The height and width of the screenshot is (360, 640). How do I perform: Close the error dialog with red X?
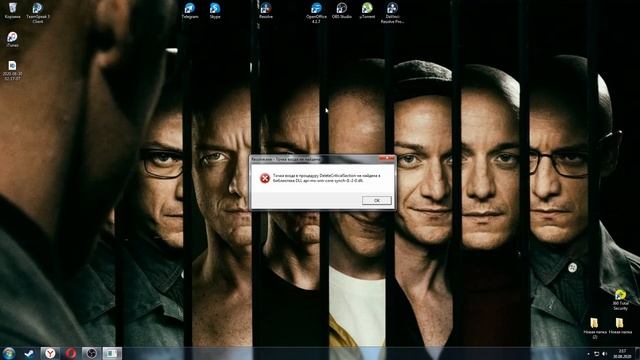(386, 158)
